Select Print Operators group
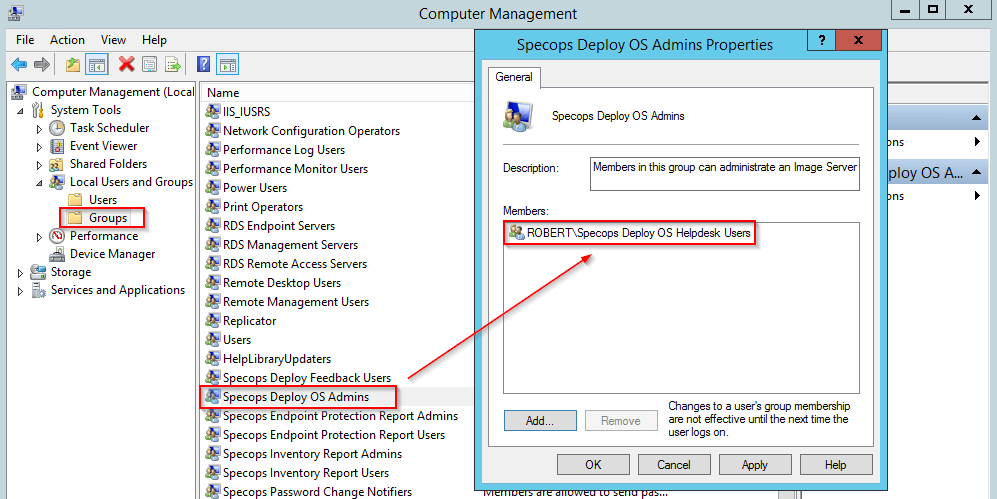This screenshot has width=997, height=499. (x=263, y=207)
